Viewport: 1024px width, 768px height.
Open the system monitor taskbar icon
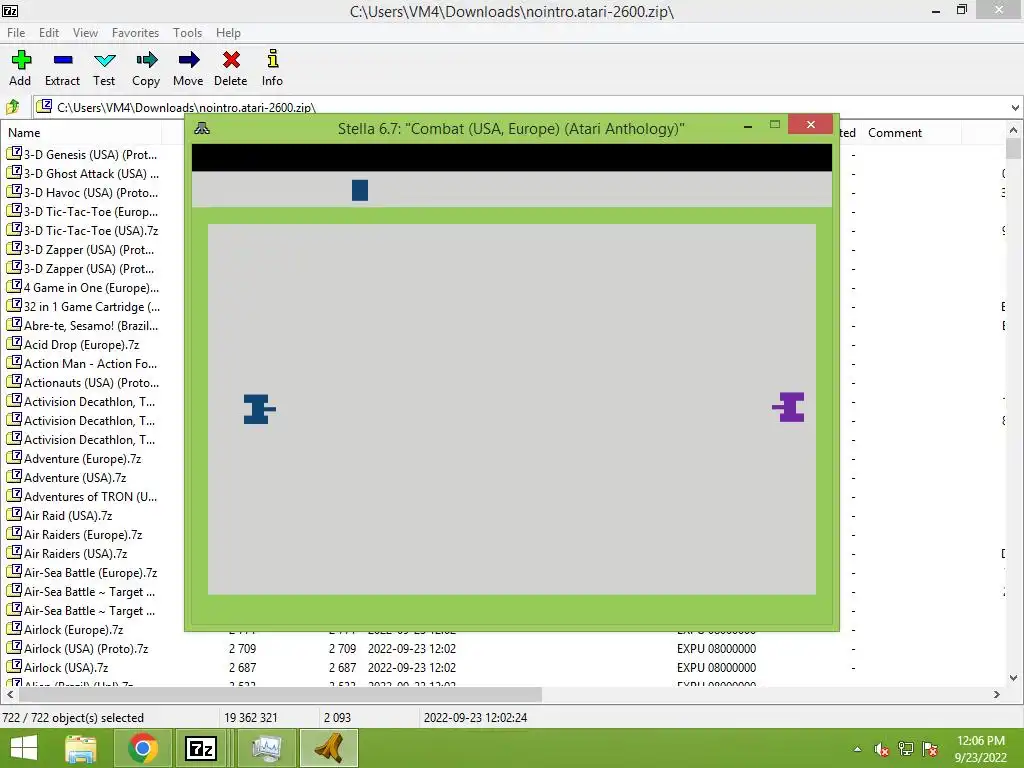coord(266,748)
